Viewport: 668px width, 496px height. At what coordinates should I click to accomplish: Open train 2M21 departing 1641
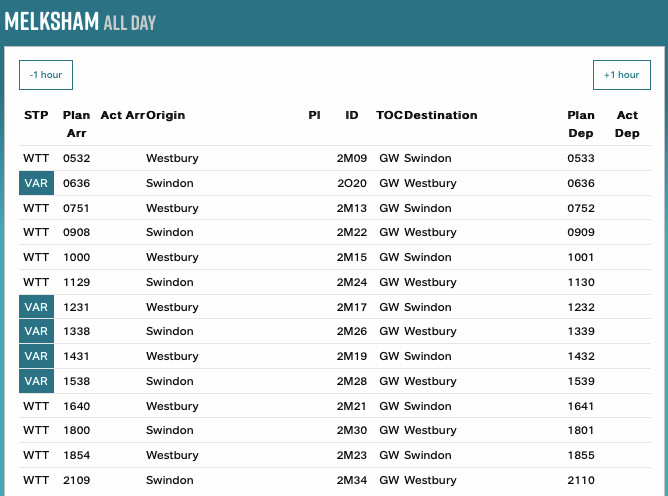point(352,406)
